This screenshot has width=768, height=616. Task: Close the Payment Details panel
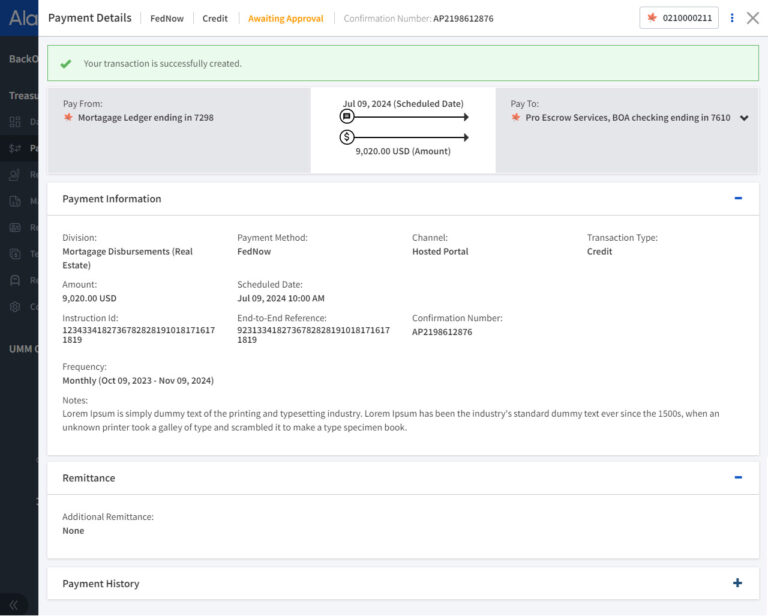point(753,18)
